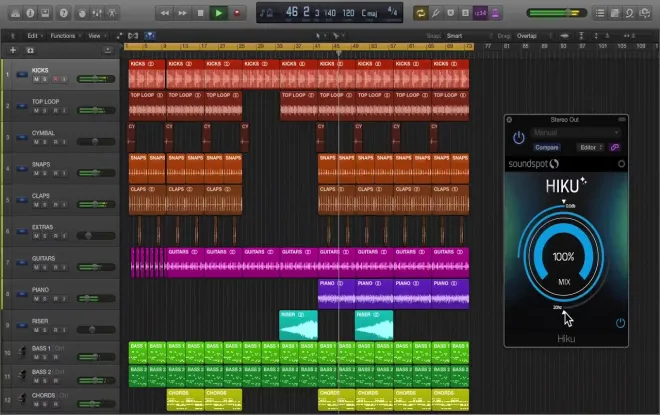Open the Functions menu
The width and height of the screenshot is (660, 415).
(65, 36)
